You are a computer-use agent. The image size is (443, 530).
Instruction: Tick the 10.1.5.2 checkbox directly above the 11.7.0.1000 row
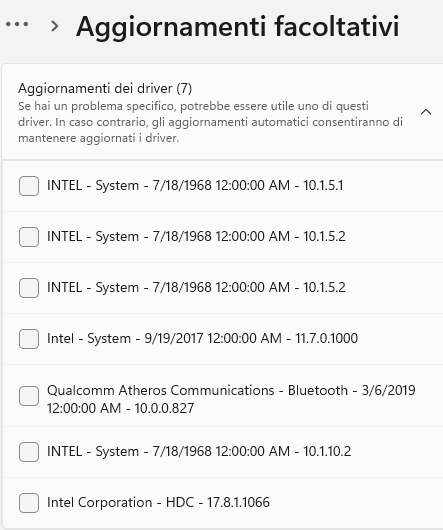pos(29,288)
